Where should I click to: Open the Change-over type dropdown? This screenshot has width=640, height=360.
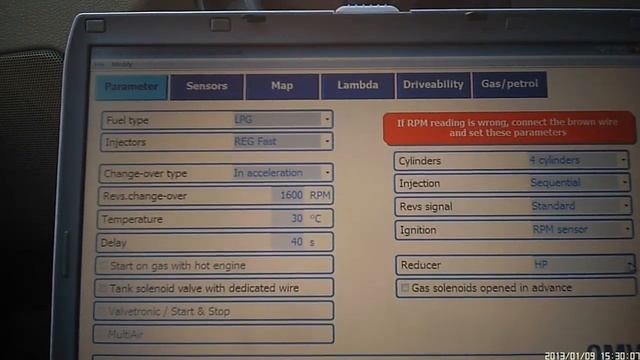[x=327, y=173]
